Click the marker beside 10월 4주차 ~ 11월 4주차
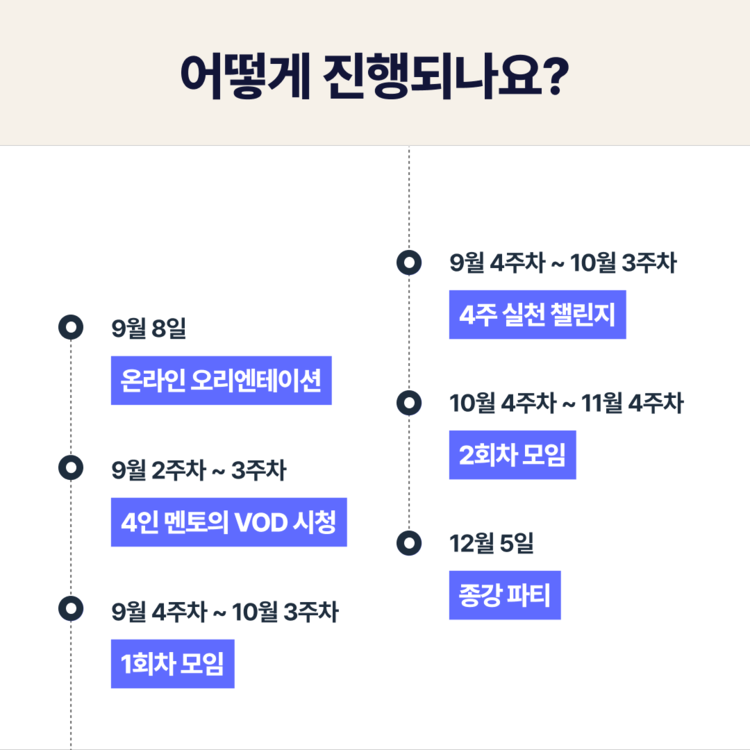Viewport: 750px width, 750px height. pyautogui.click(x=407, y=403)
